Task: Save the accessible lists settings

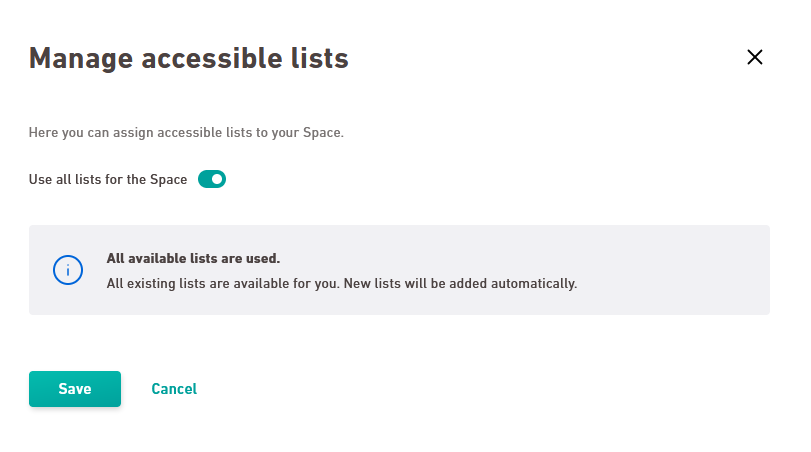Action: pyautogui.click(x=75, y=389)
